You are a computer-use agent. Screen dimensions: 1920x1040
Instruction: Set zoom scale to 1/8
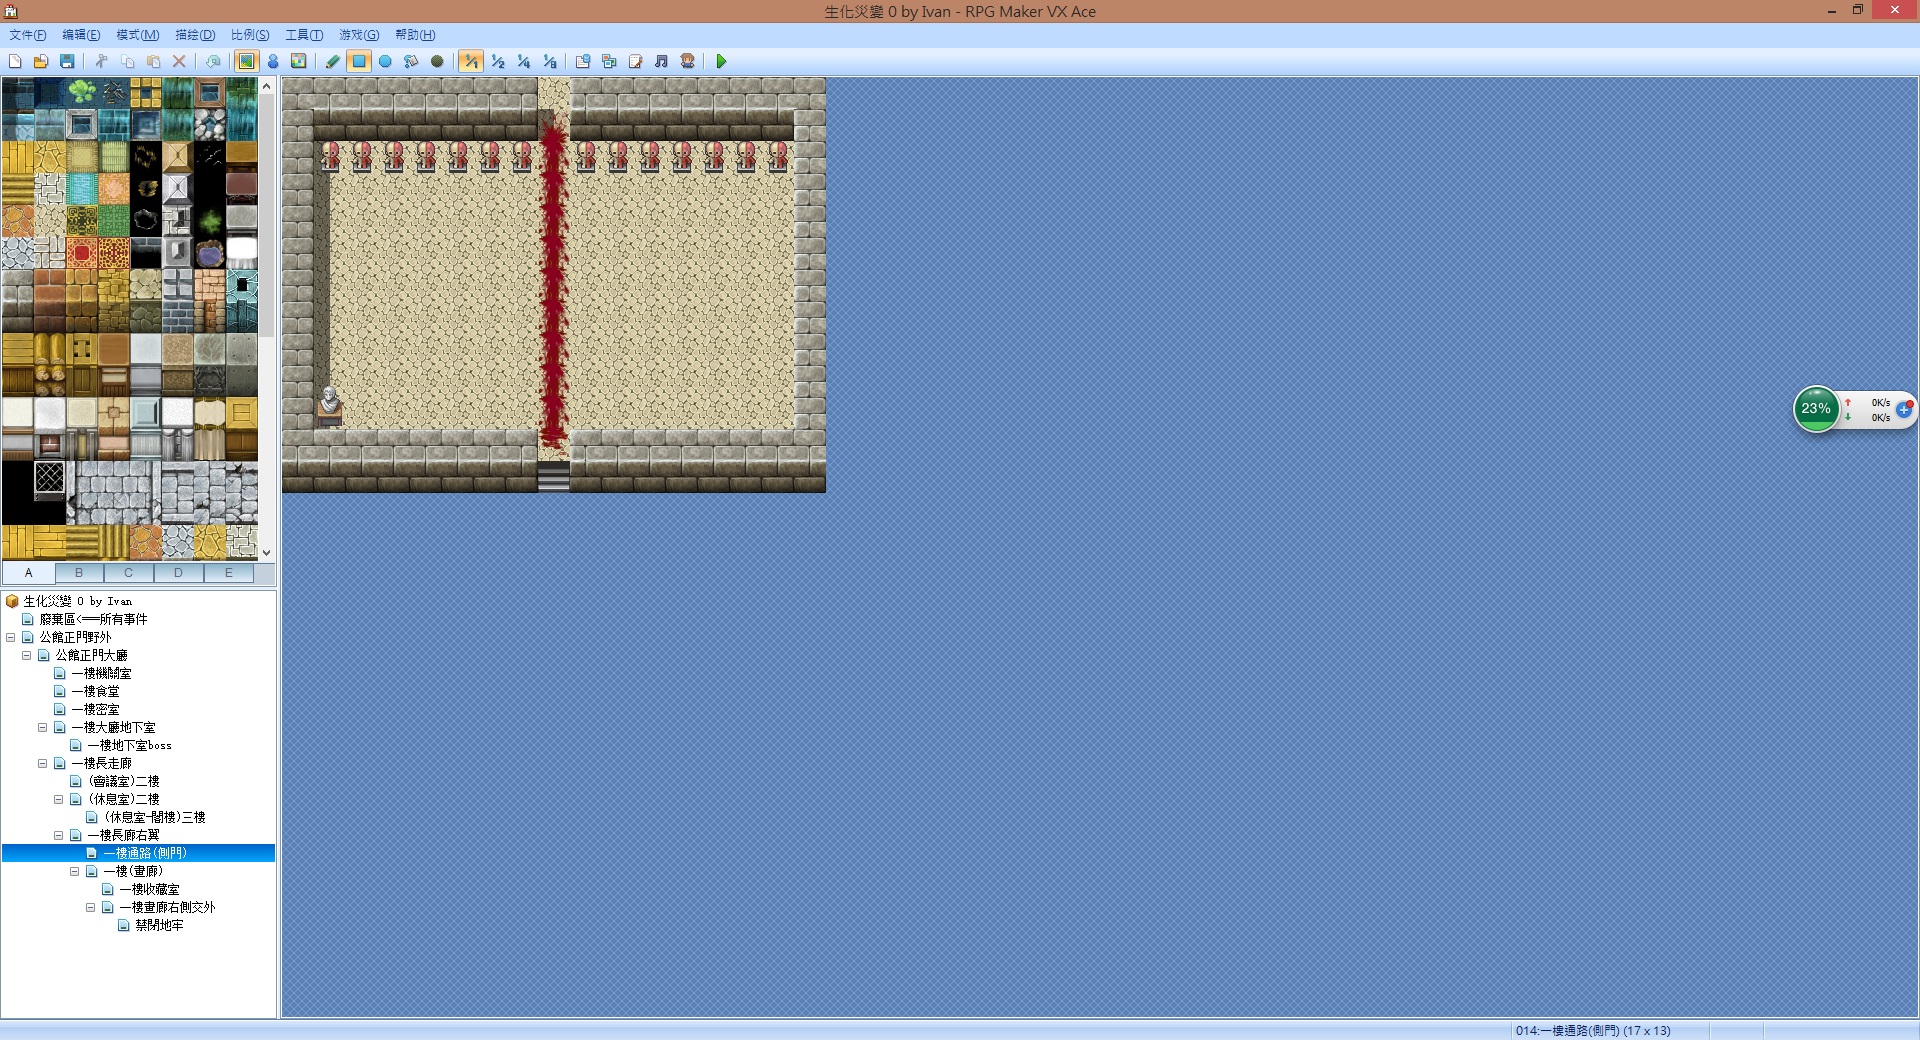pyautogui.click(x=549, y=61)
